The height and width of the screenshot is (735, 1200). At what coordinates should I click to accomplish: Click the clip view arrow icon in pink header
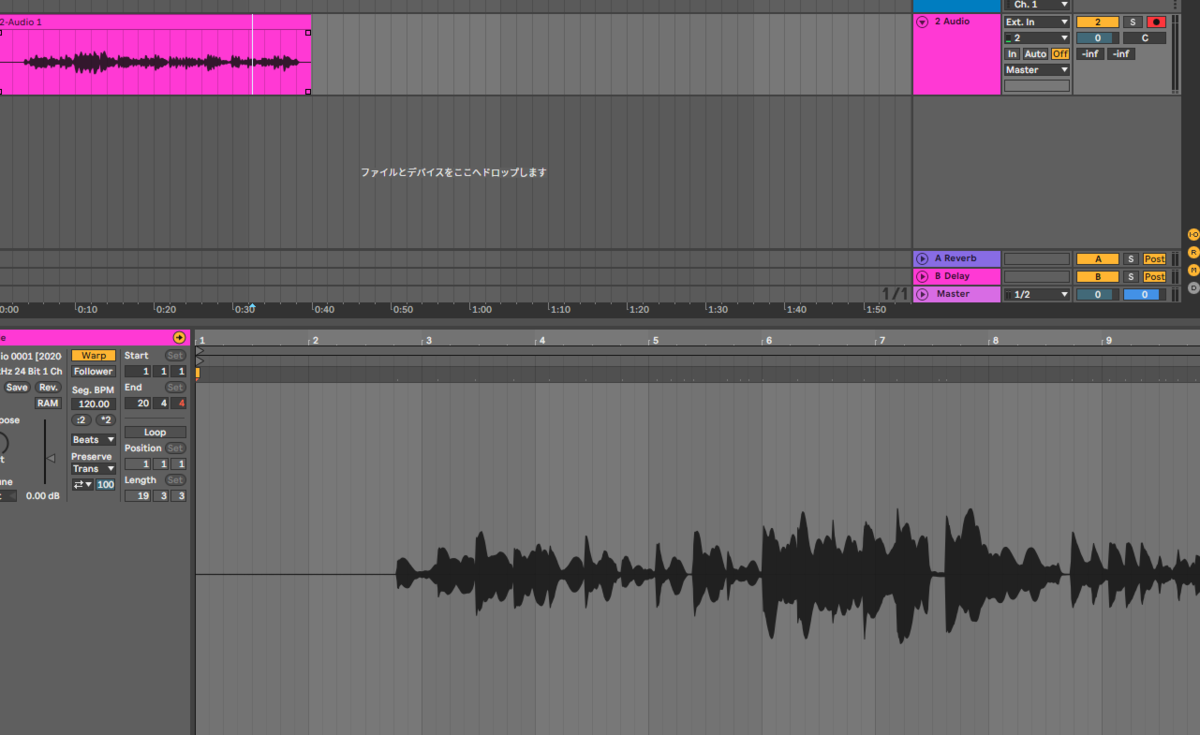pyautogui.click(x=179, y=338)
